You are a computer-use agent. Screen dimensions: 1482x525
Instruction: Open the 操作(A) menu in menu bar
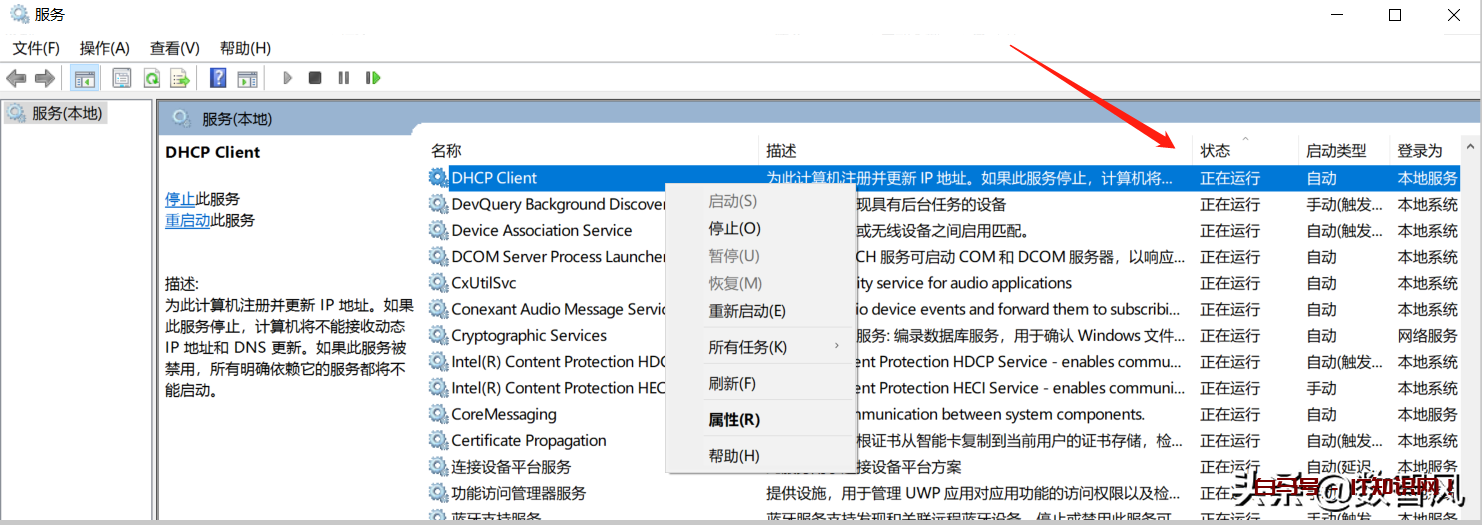105,48
